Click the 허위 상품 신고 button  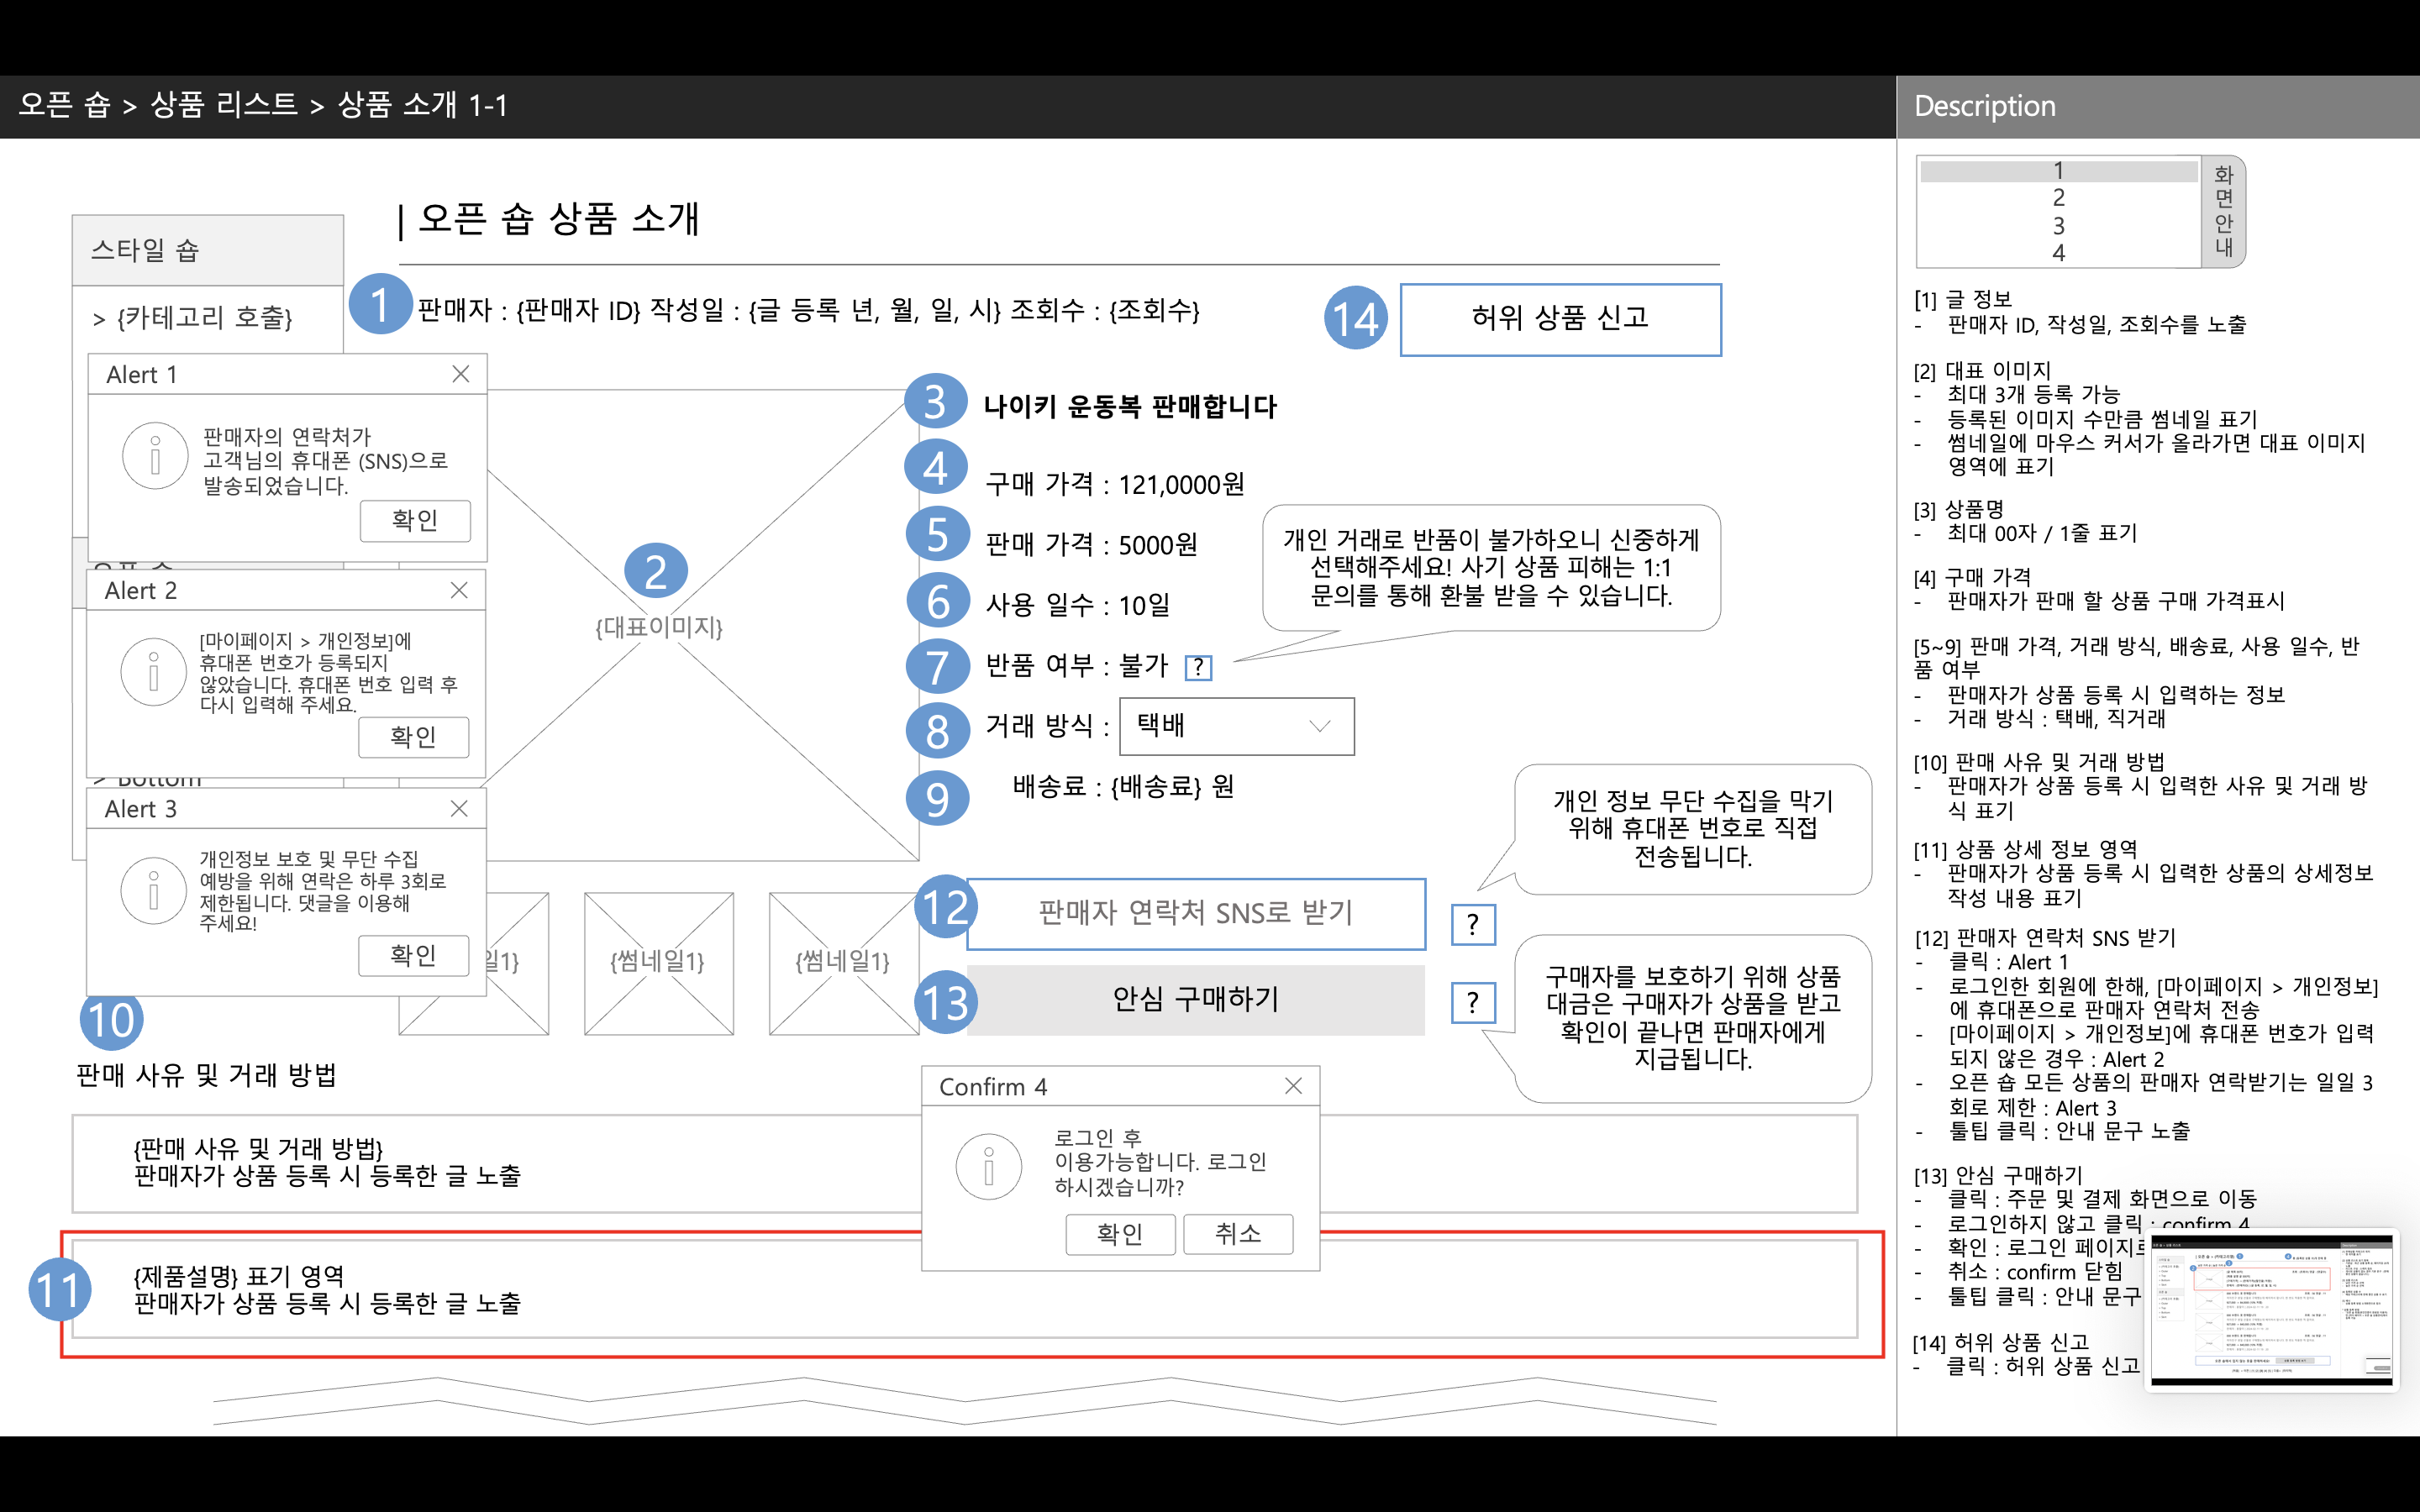tap(1560, 319)
